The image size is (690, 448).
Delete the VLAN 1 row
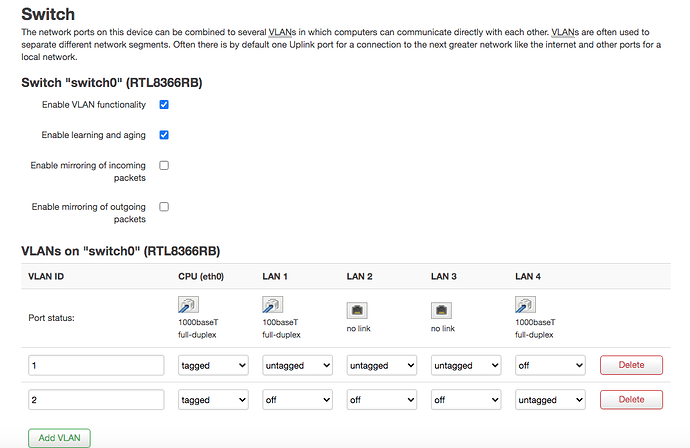coord(631,365)
